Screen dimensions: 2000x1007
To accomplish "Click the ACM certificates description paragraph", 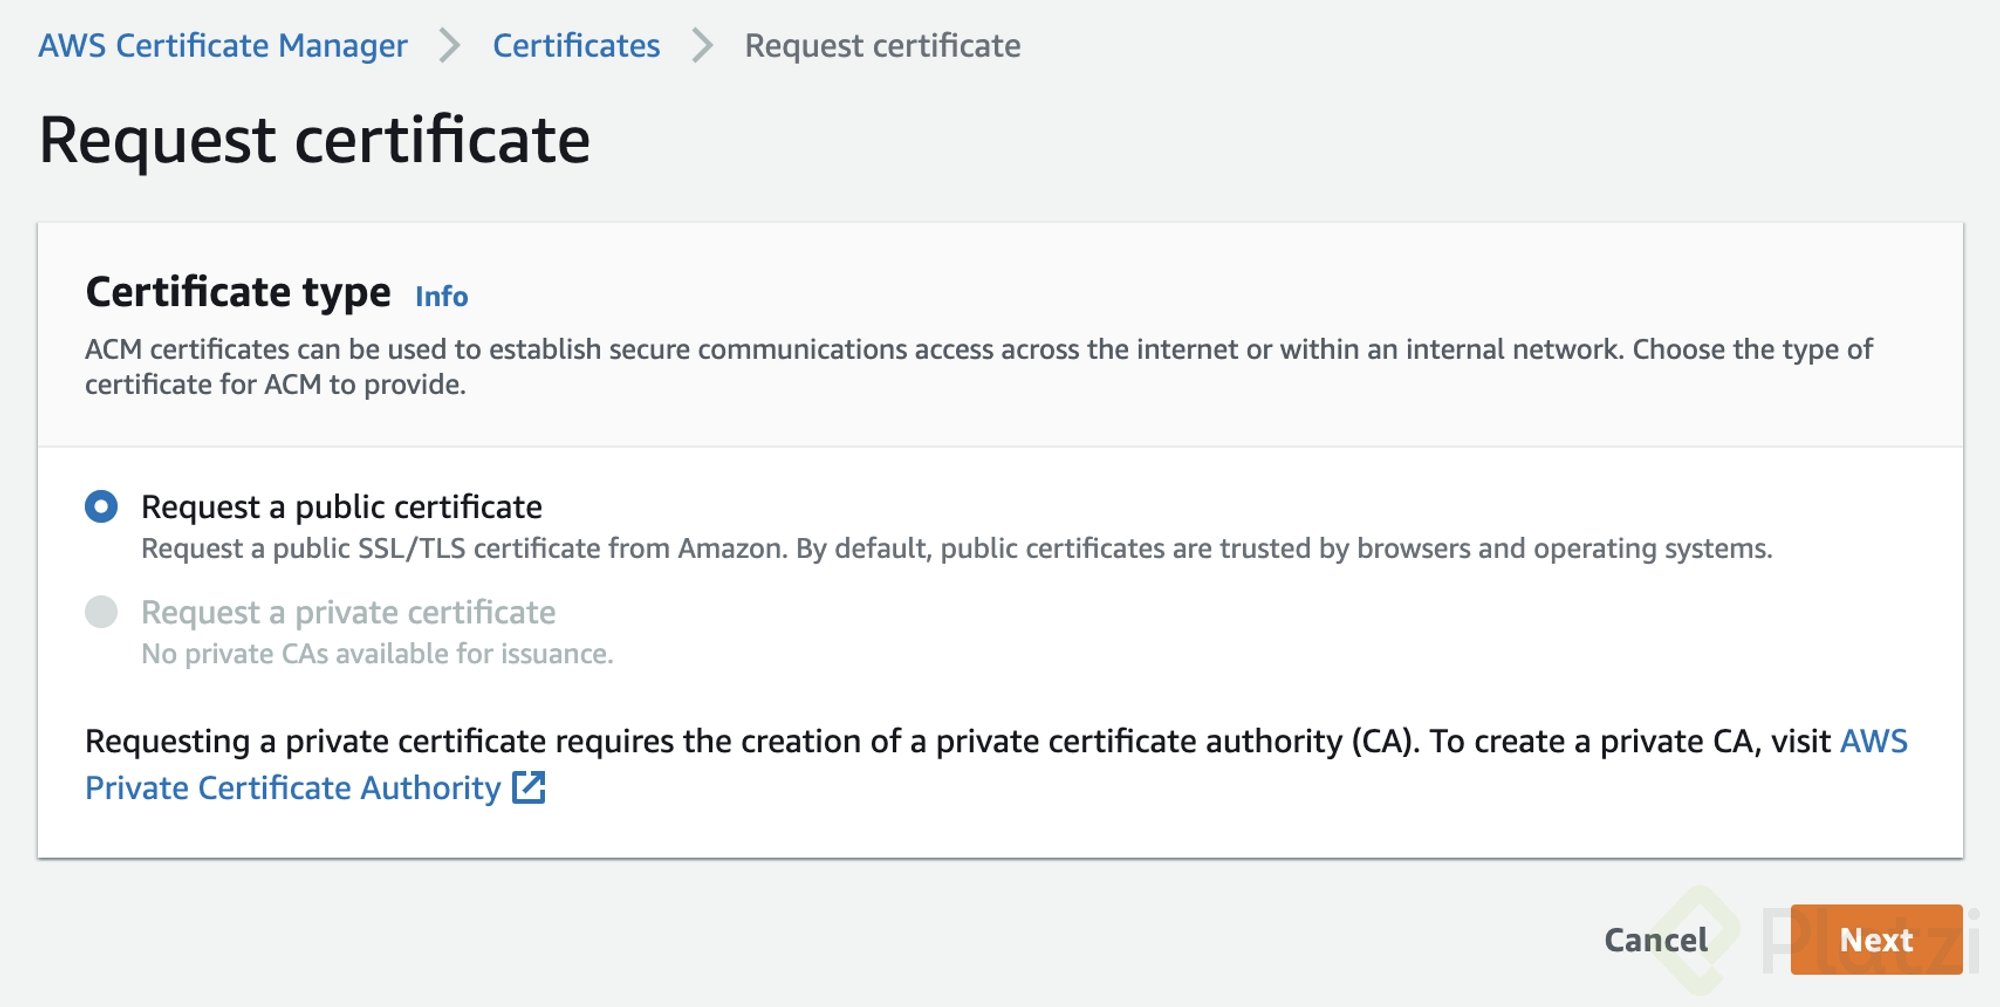I will point(979,367).
